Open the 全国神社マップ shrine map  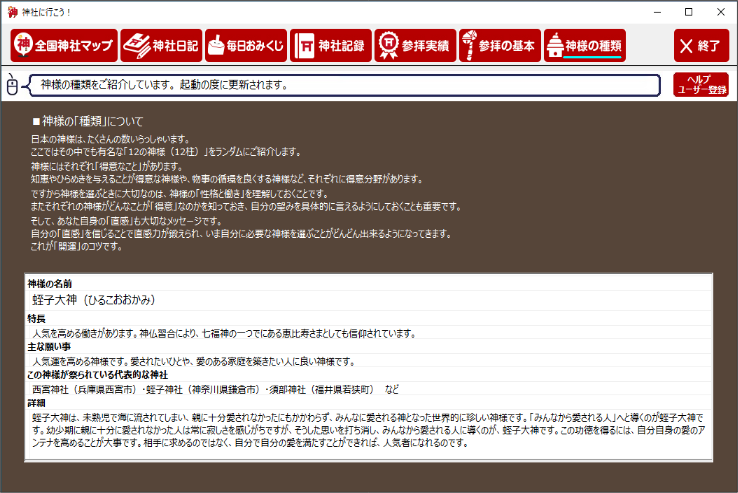[x=62, y=45]
